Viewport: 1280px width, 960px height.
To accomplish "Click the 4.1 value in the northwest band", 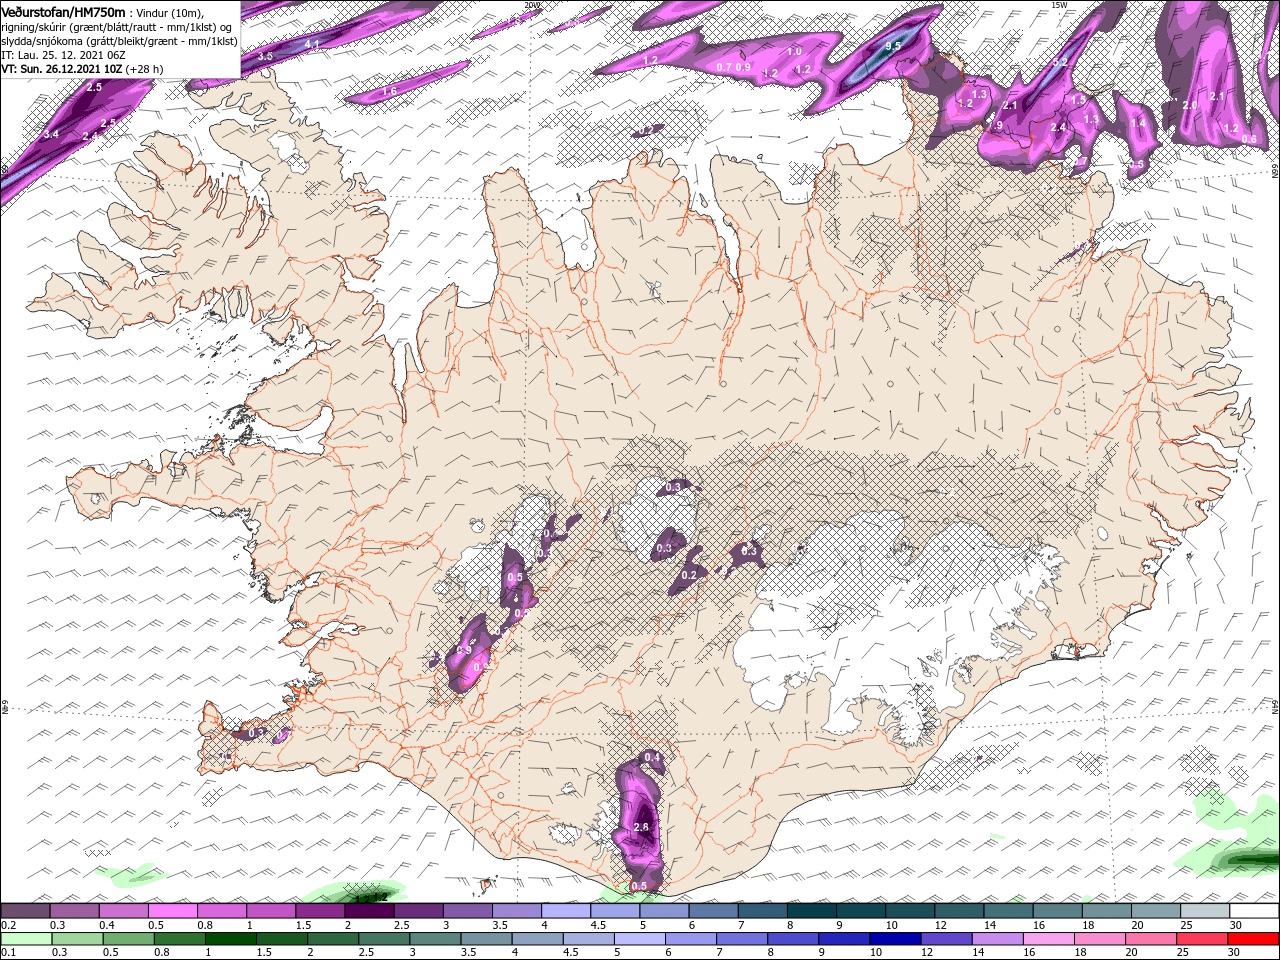I will pos(311,45).
